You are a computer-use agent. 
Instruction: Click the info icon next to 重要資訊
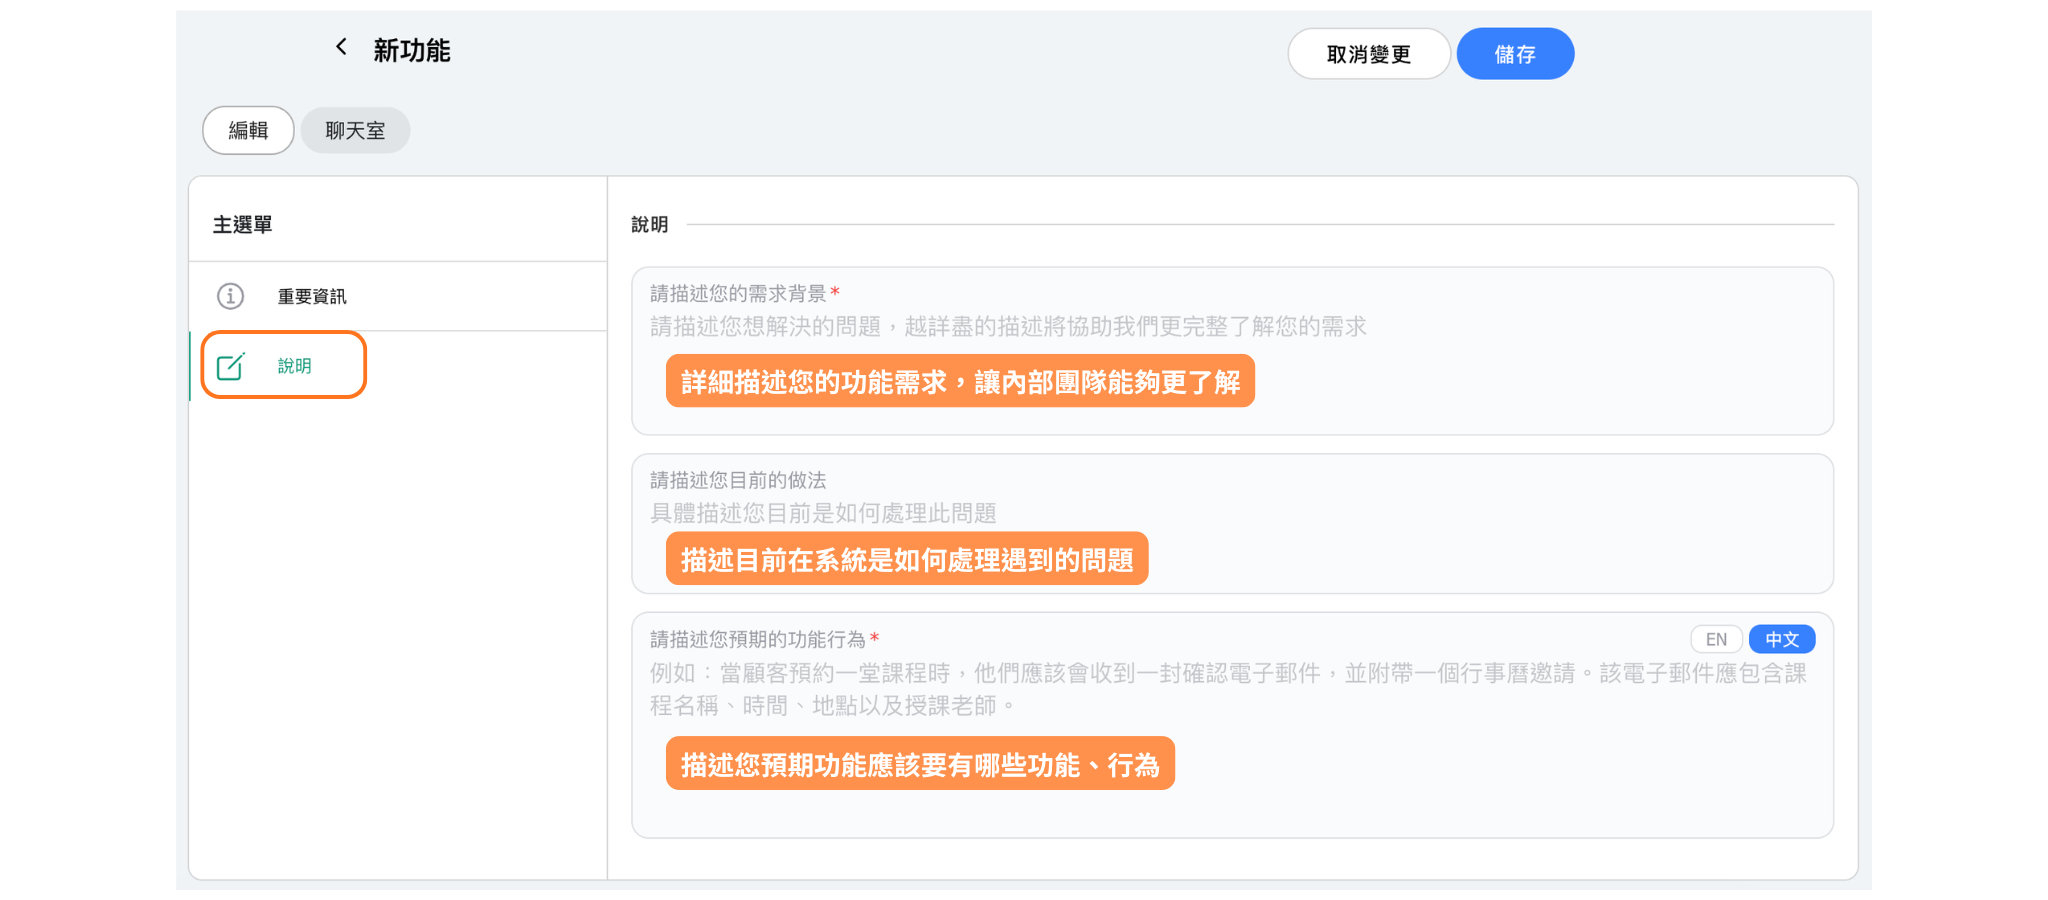[230, 296]
